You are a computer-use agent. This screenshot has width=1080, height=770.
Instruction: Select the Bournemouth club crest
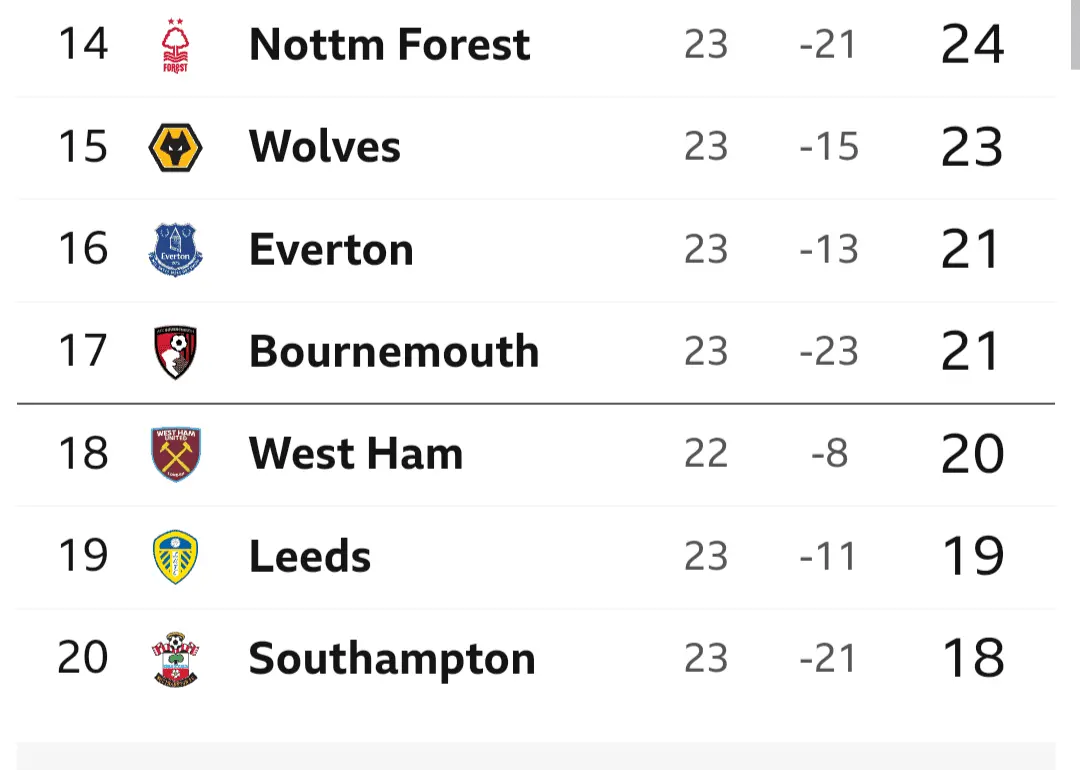click(x=176, y=352)
